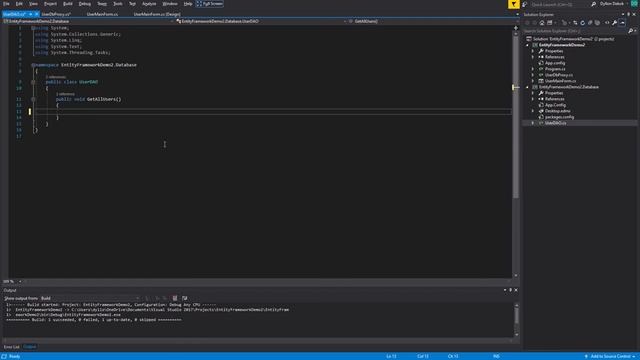Expand the UserDbProxy.cs node

533,75
